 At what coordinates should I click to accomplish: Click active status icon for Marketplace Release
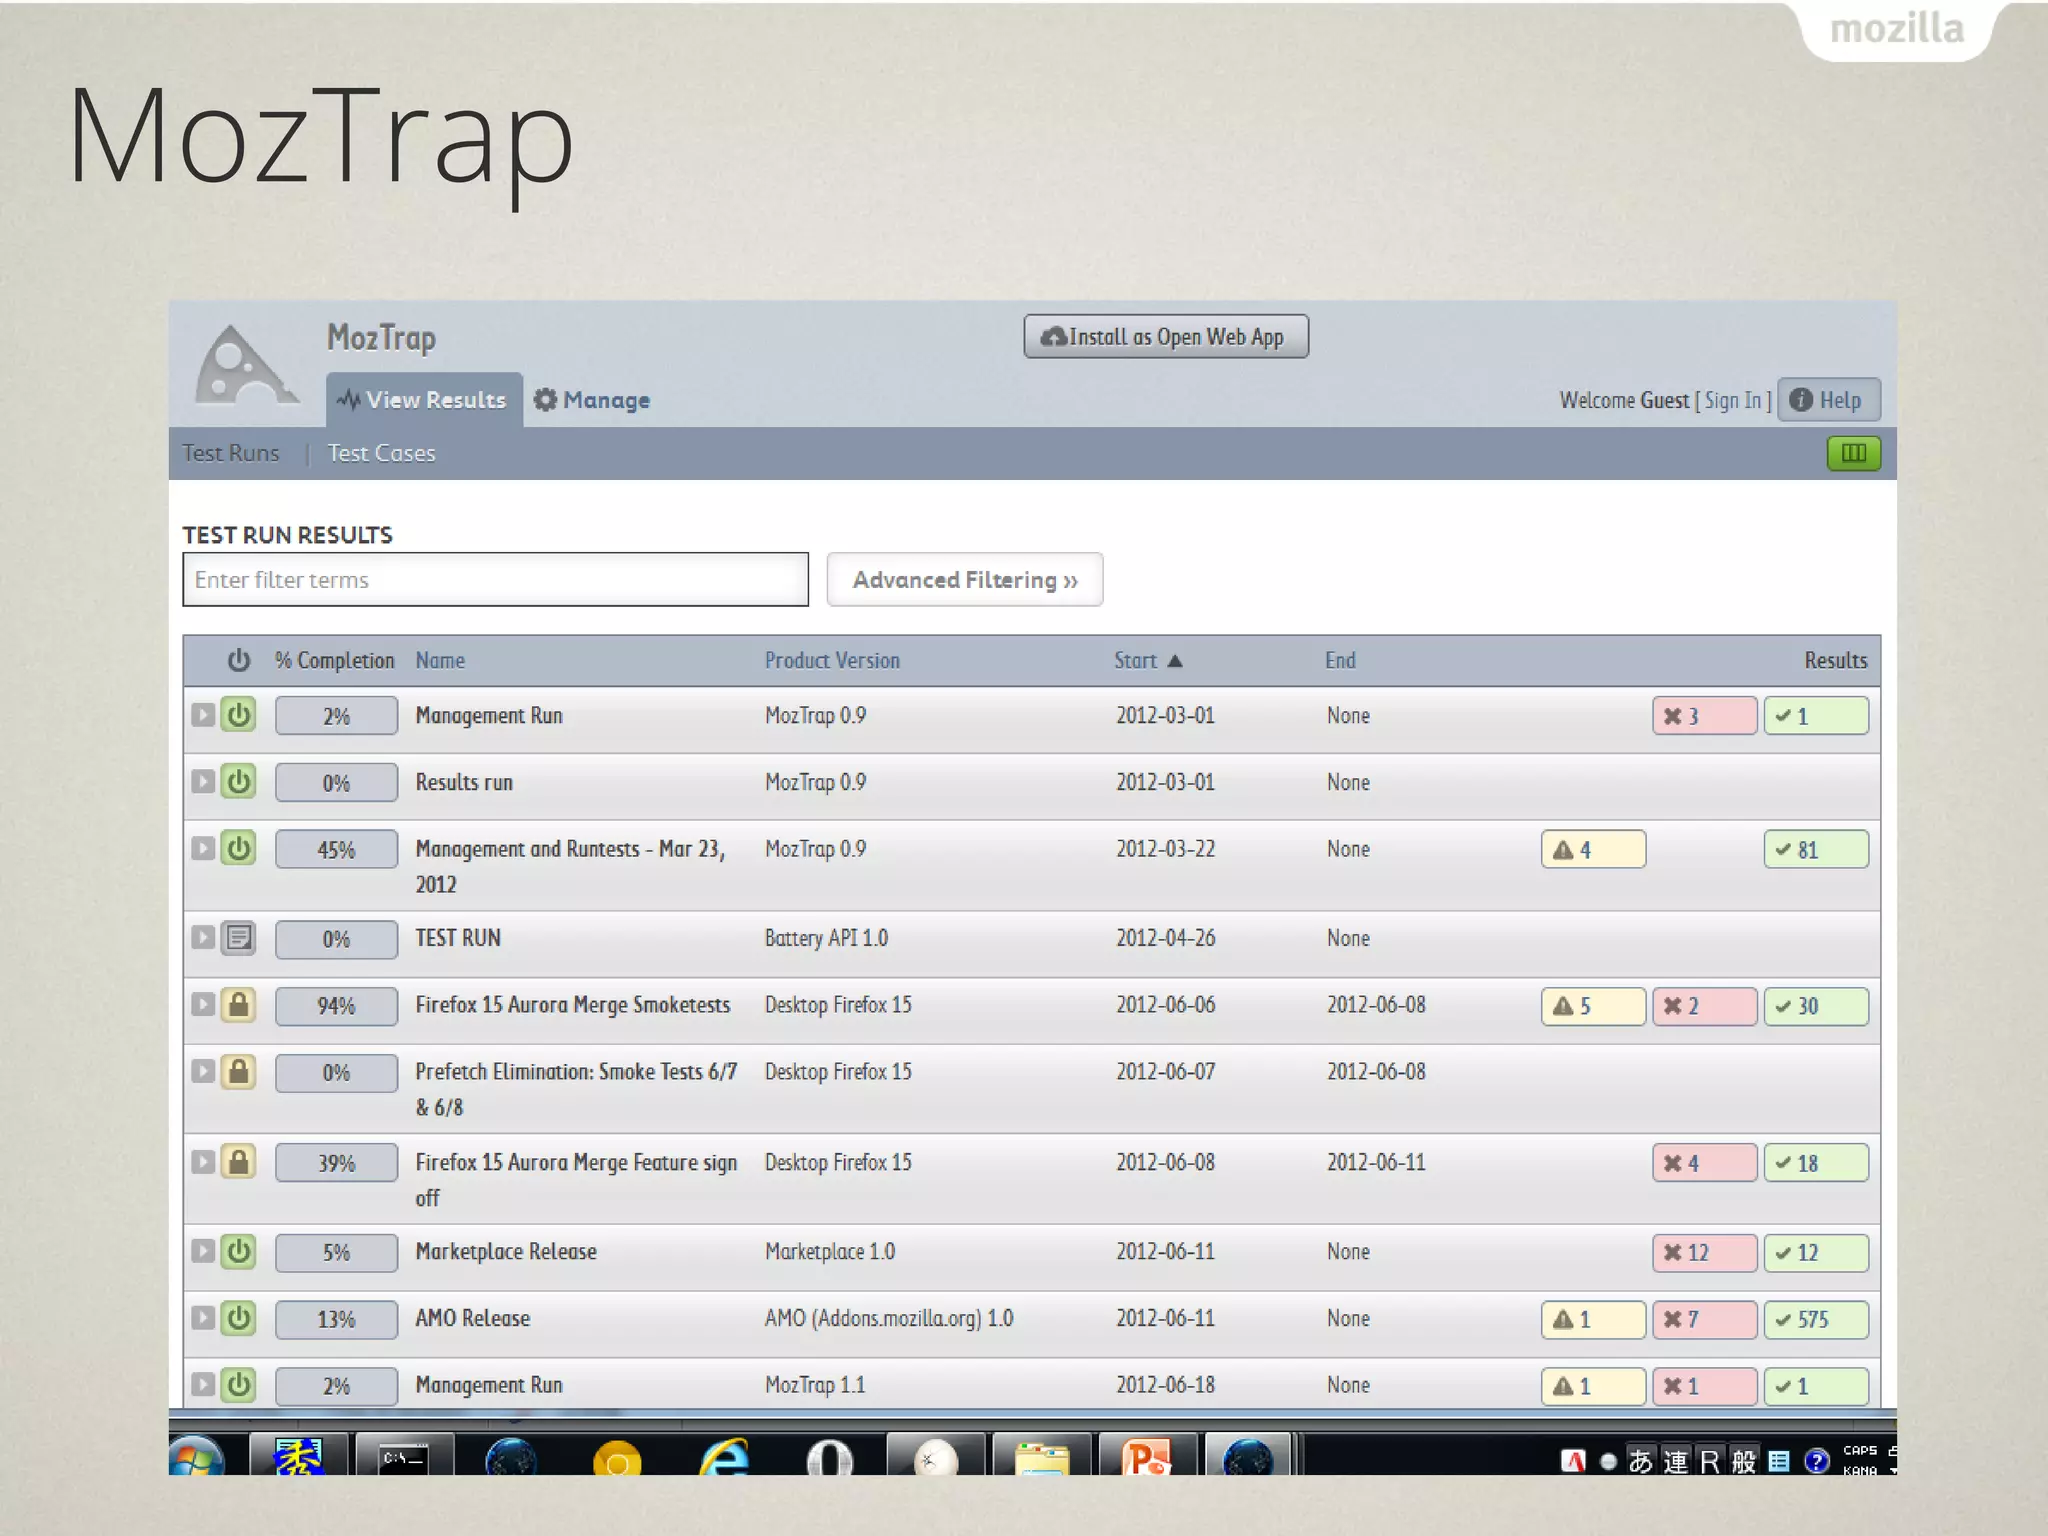point(238,1252)
